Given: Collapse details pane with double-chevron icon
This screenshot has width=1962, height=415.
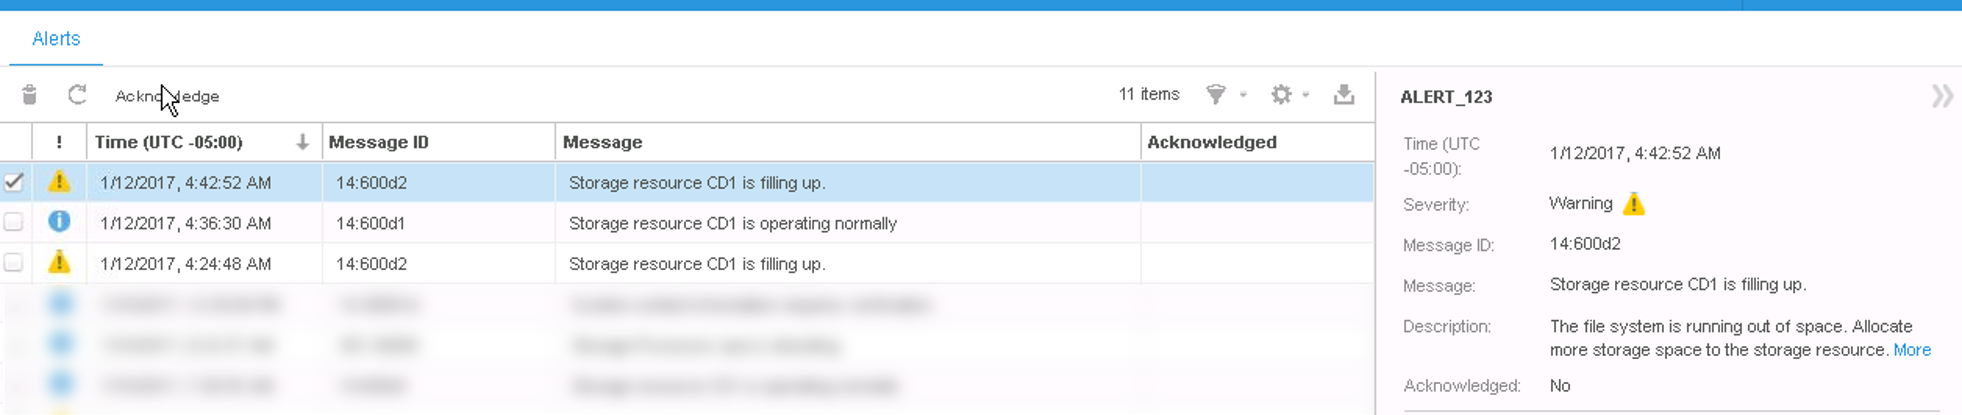Looking at the screenshot, I should pos(1941,96).
